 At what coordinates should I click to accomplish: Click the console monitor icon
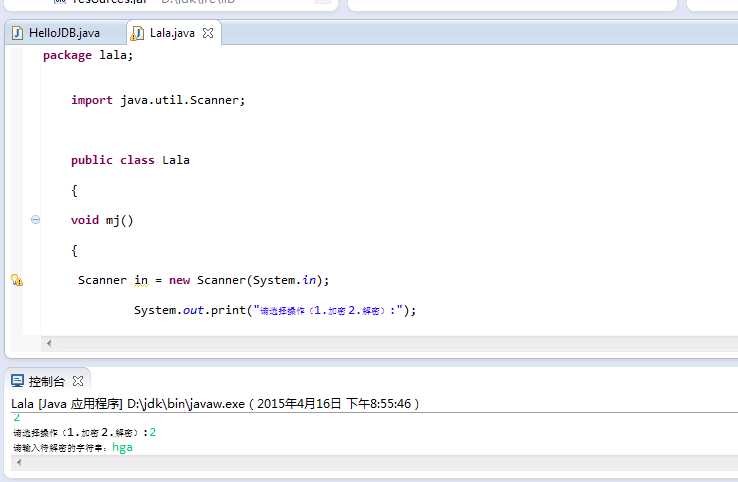coord(17,381)
